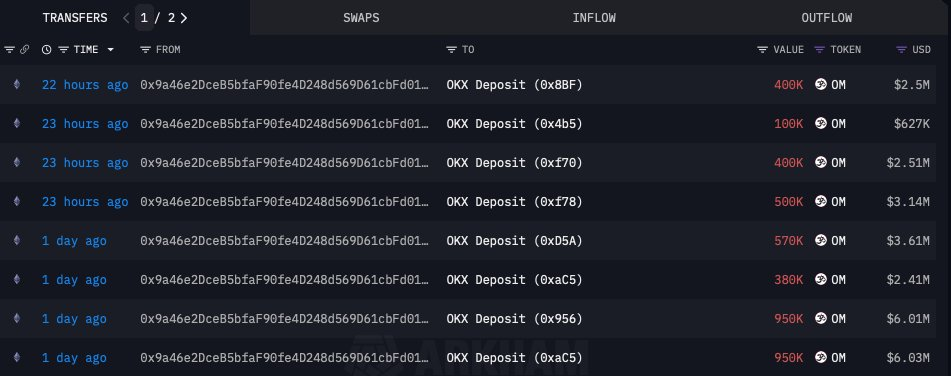Open the '22 hours ago' transaction link

pyautogui.click(x=85, y=85)
